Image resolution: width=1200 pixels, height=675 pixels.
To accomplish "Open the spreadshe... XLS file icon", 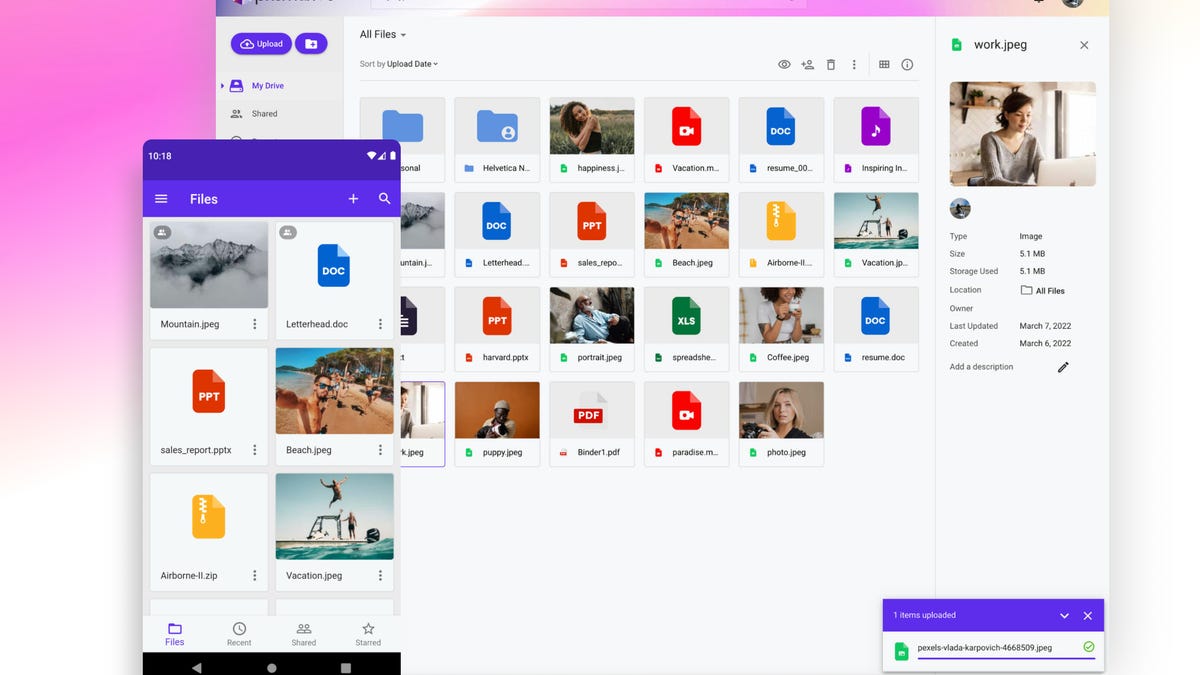I will 686,316.
